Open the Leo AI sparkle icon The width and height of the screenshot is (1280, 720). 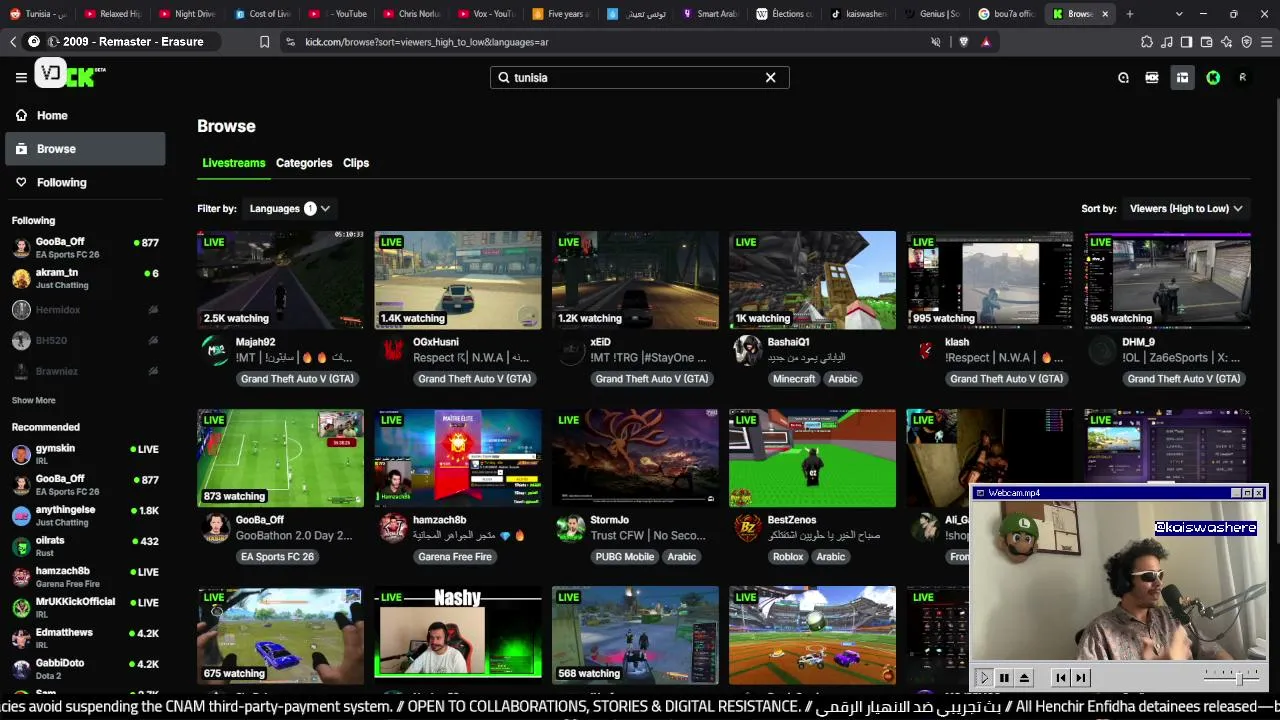[x=1227, y=42]
